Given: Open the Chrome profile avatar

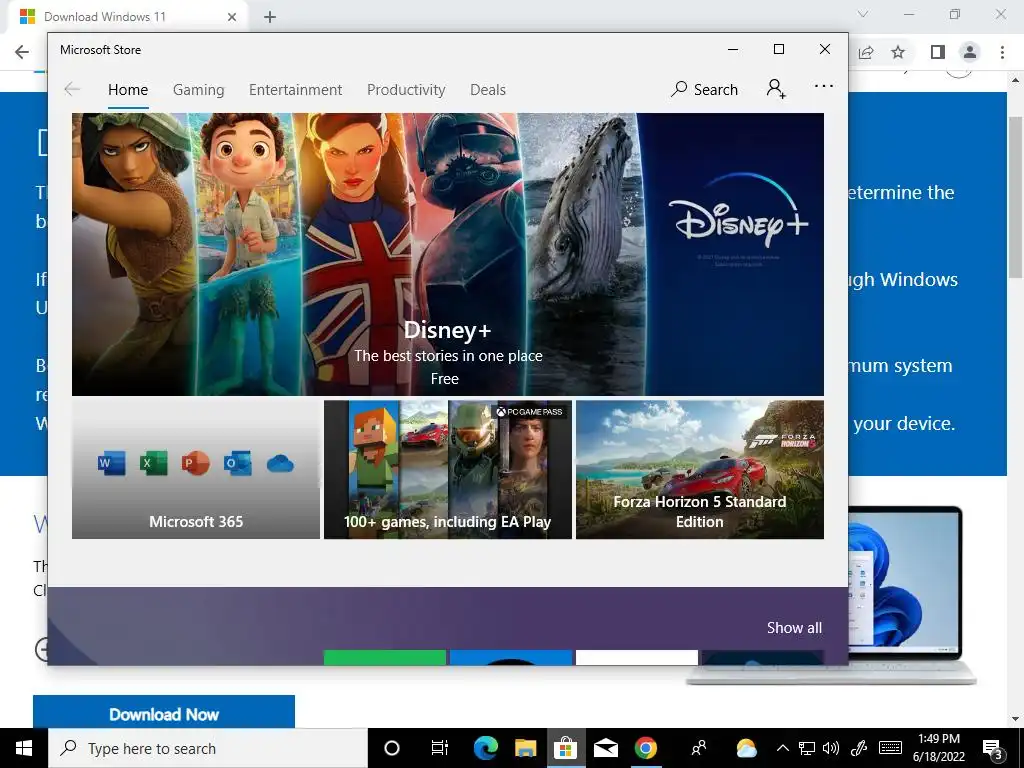Looking at the screenshot, I should pos(970,52).
